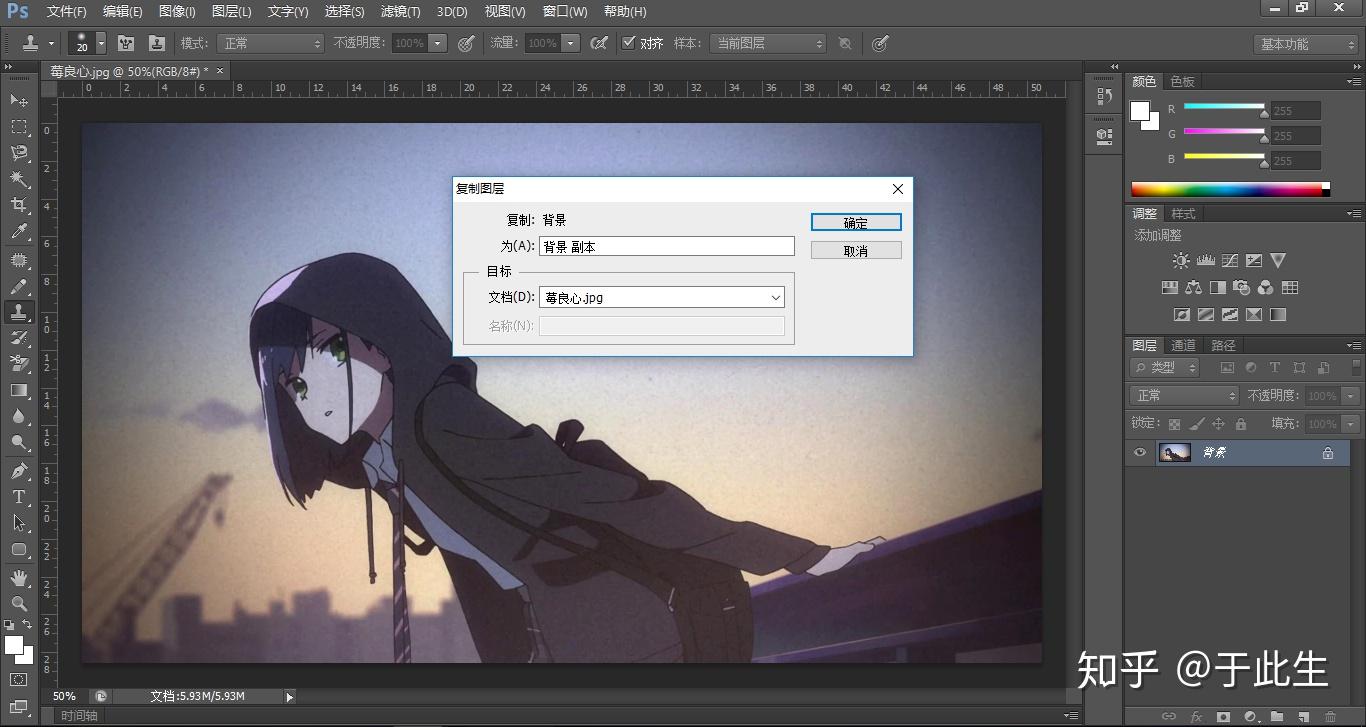
Task: Toggle lock image pixels
Action: 1196,424
